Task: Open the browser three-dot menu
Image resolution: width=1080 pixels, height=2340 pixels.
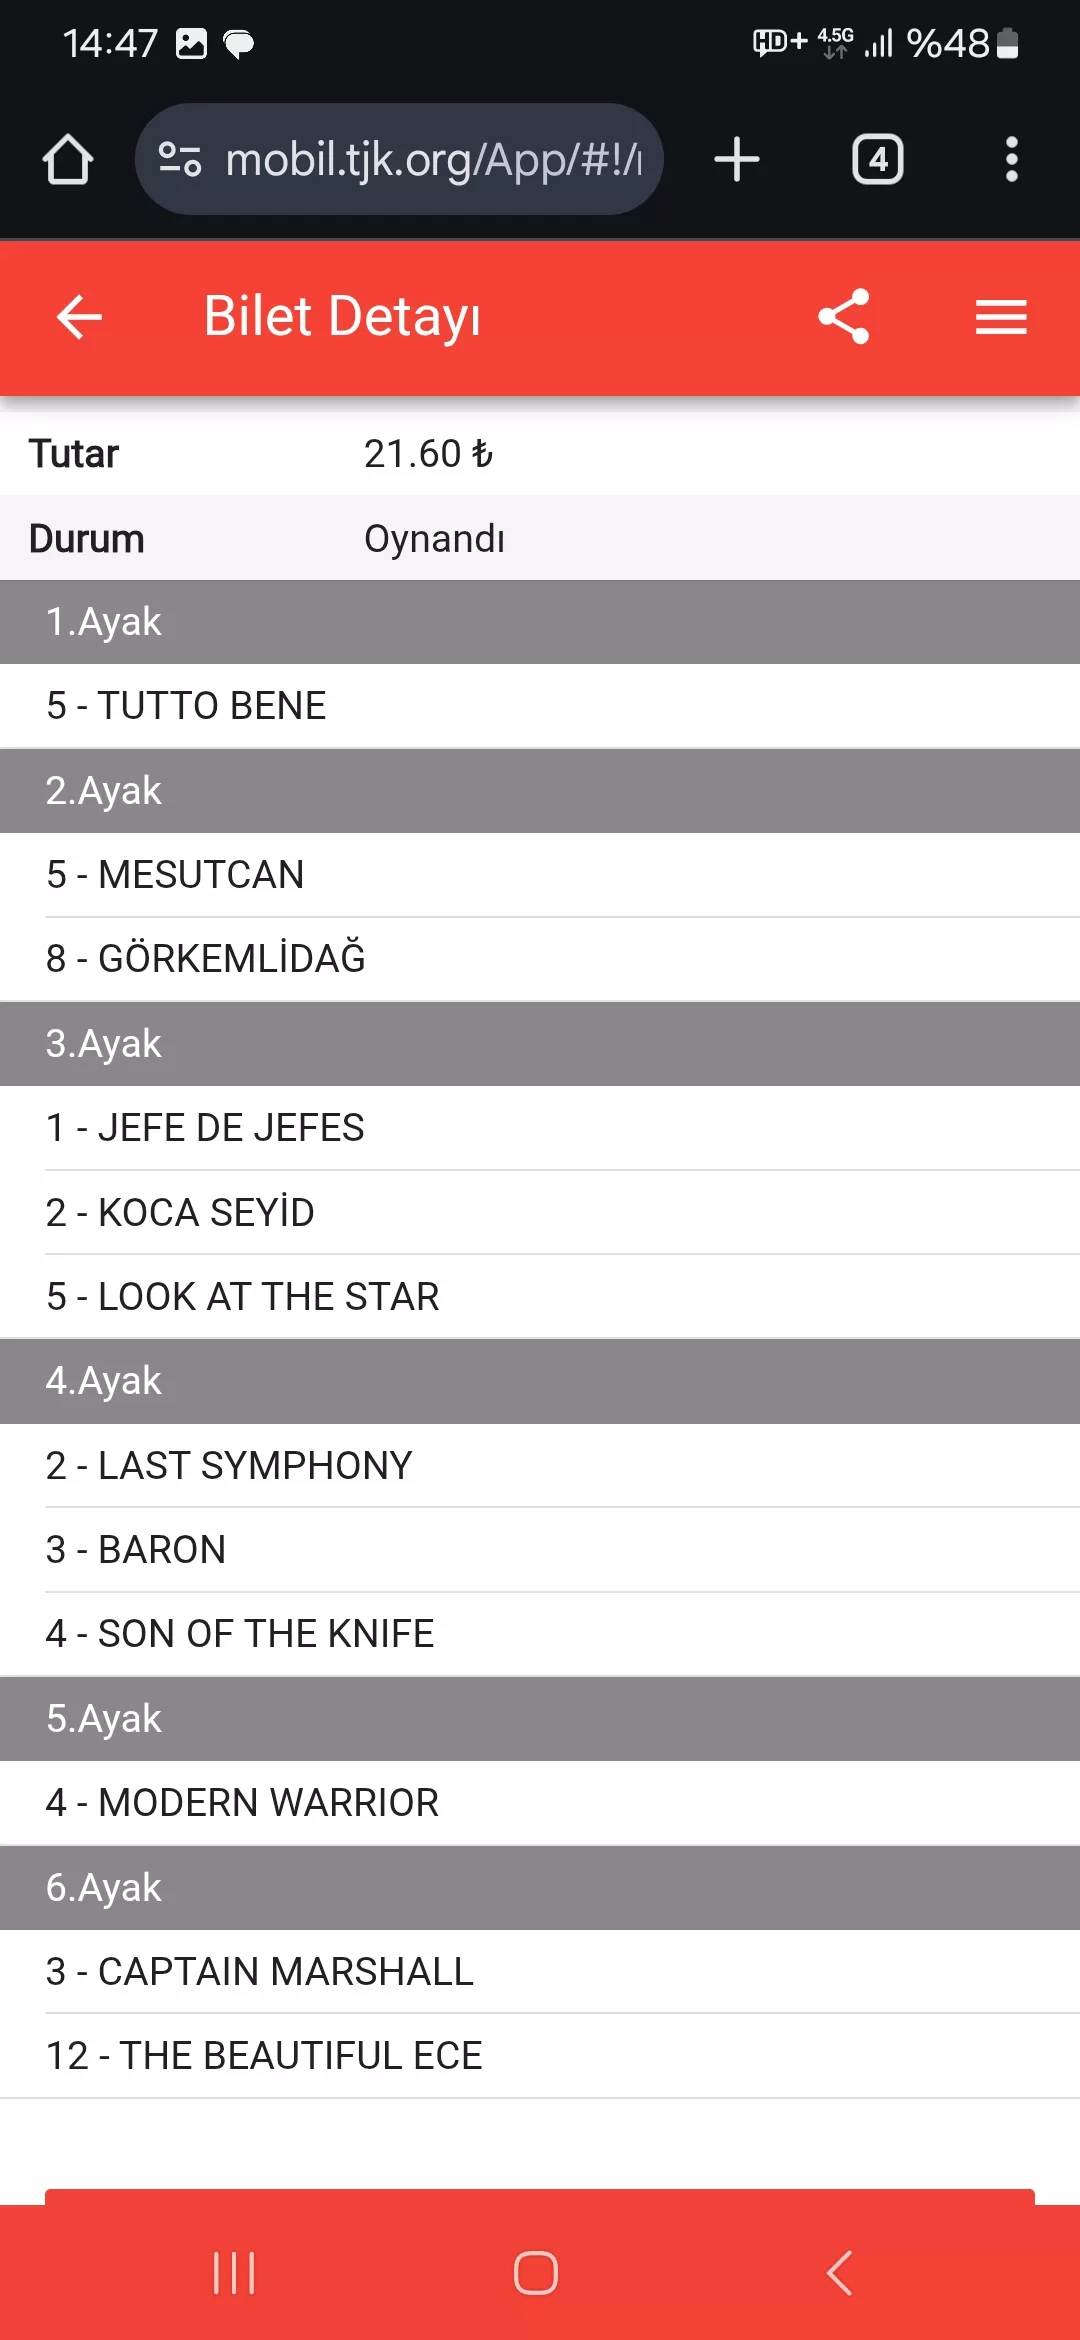Action: [x=1011, y=160]
